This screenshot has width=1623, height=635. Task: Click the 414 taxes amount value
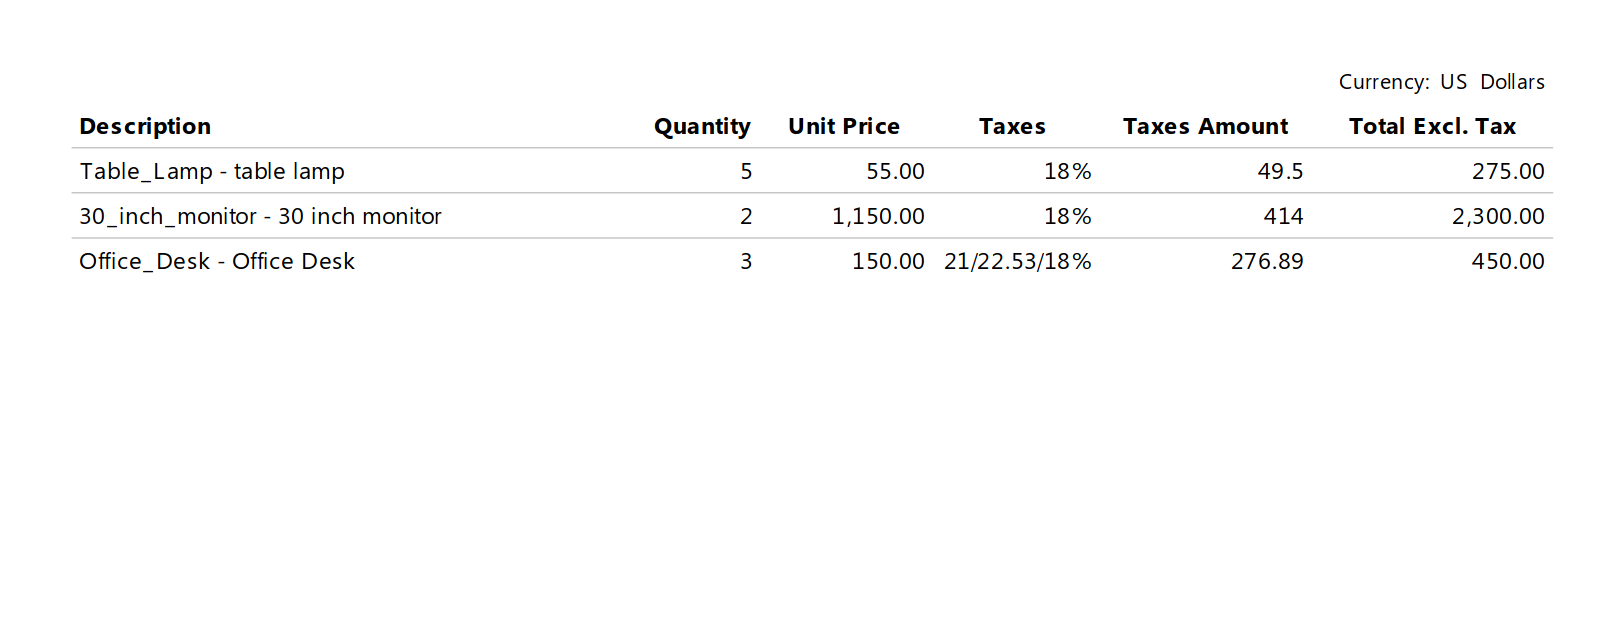pyautogui.click(x=1283, y=217)
